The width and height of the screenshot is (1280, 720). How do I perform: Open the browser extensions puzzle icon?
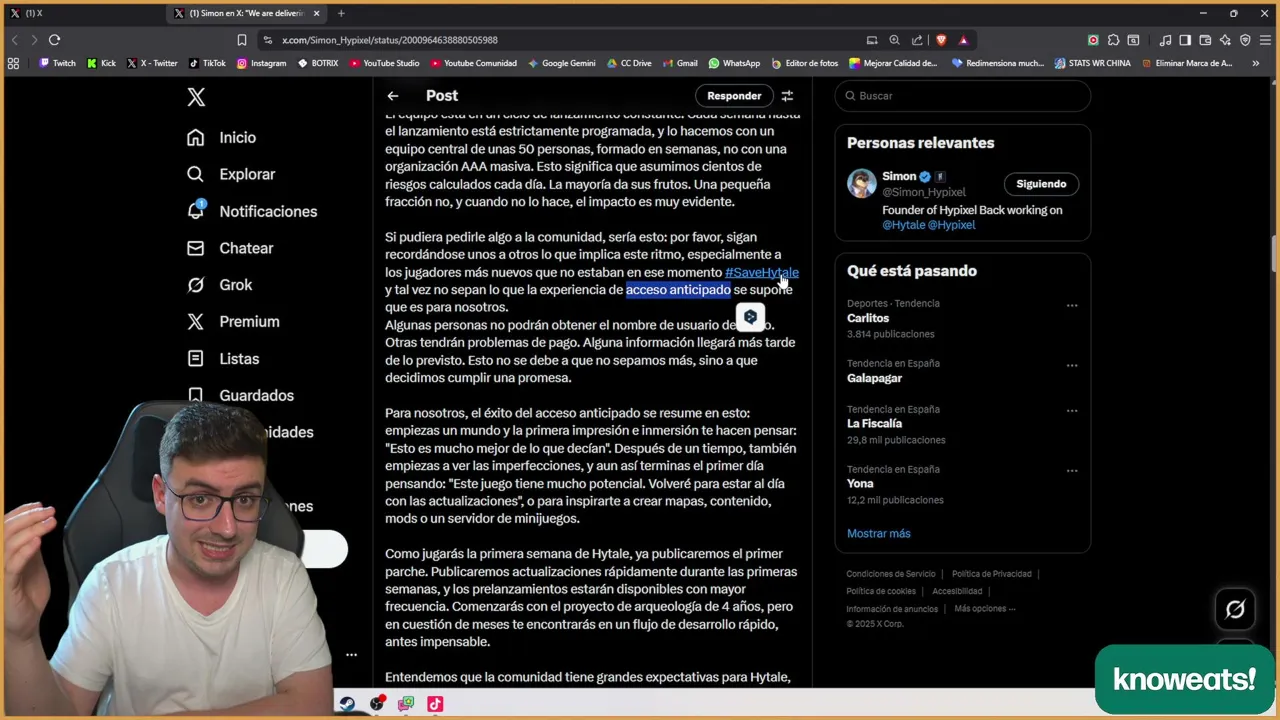point(1113,40)
